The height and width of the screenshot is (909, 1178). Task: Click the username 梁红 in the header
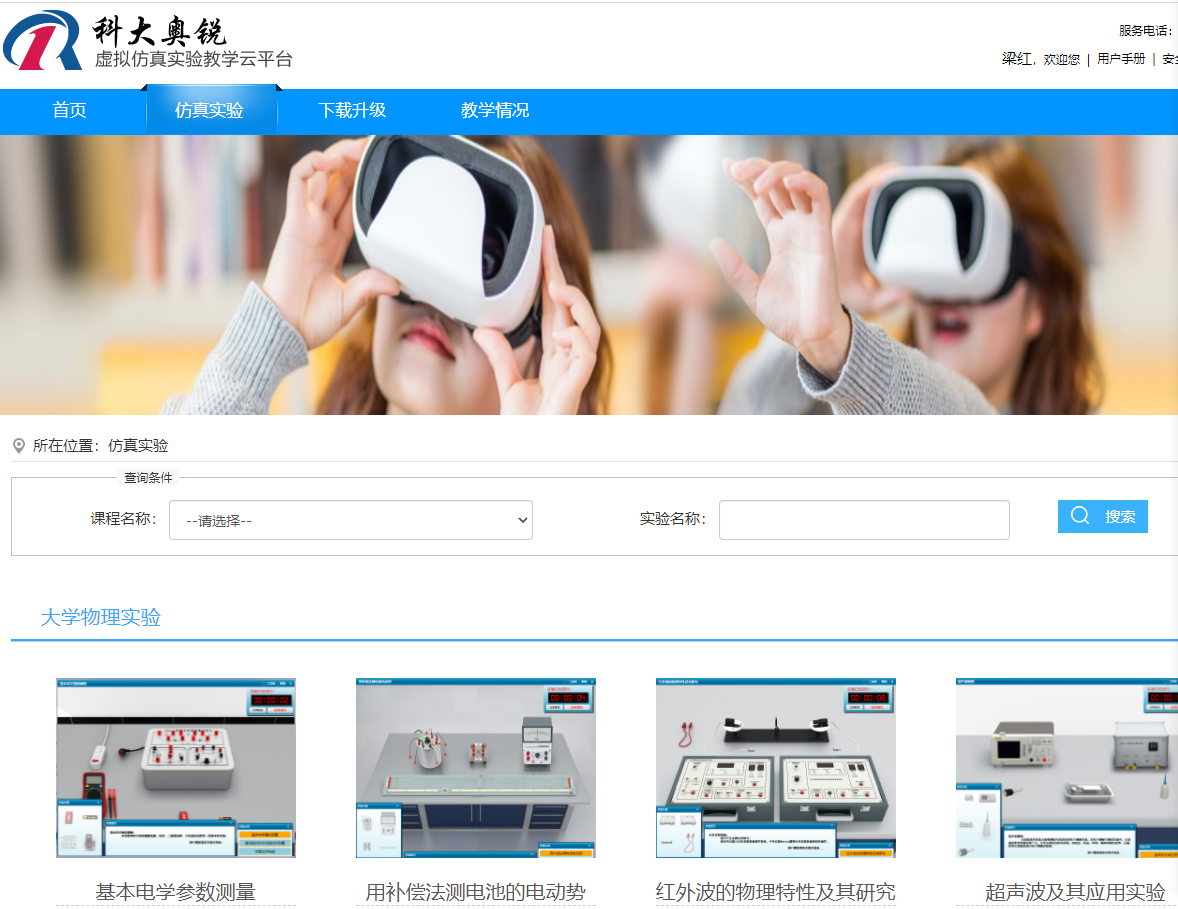point(1016,59)
